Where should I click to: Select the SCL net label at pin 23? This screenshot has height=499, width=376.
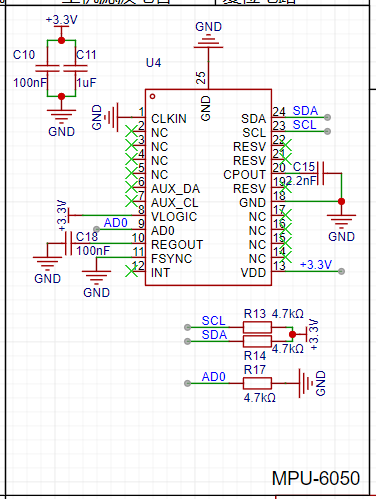click(304, 125)
